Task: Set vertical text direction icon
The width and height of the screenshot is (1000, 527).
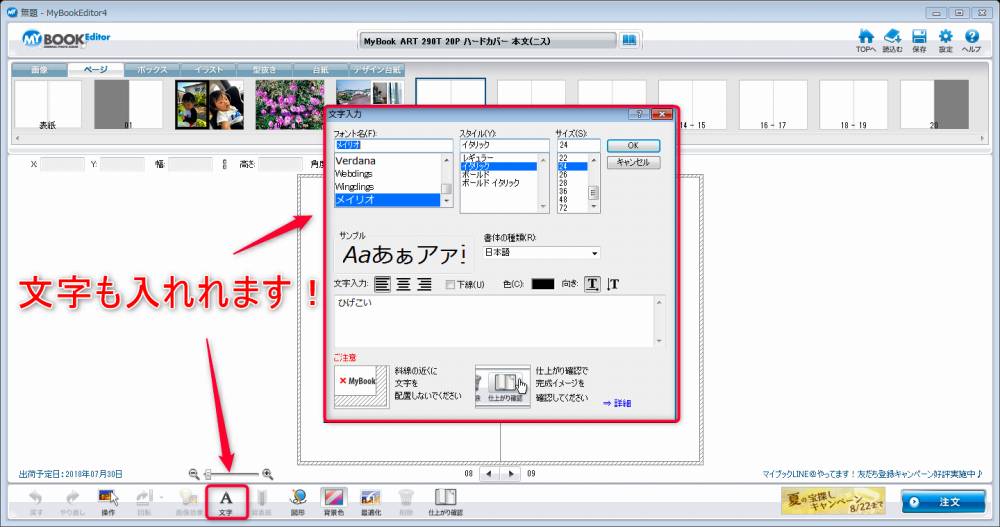Action: click(613, 284)
